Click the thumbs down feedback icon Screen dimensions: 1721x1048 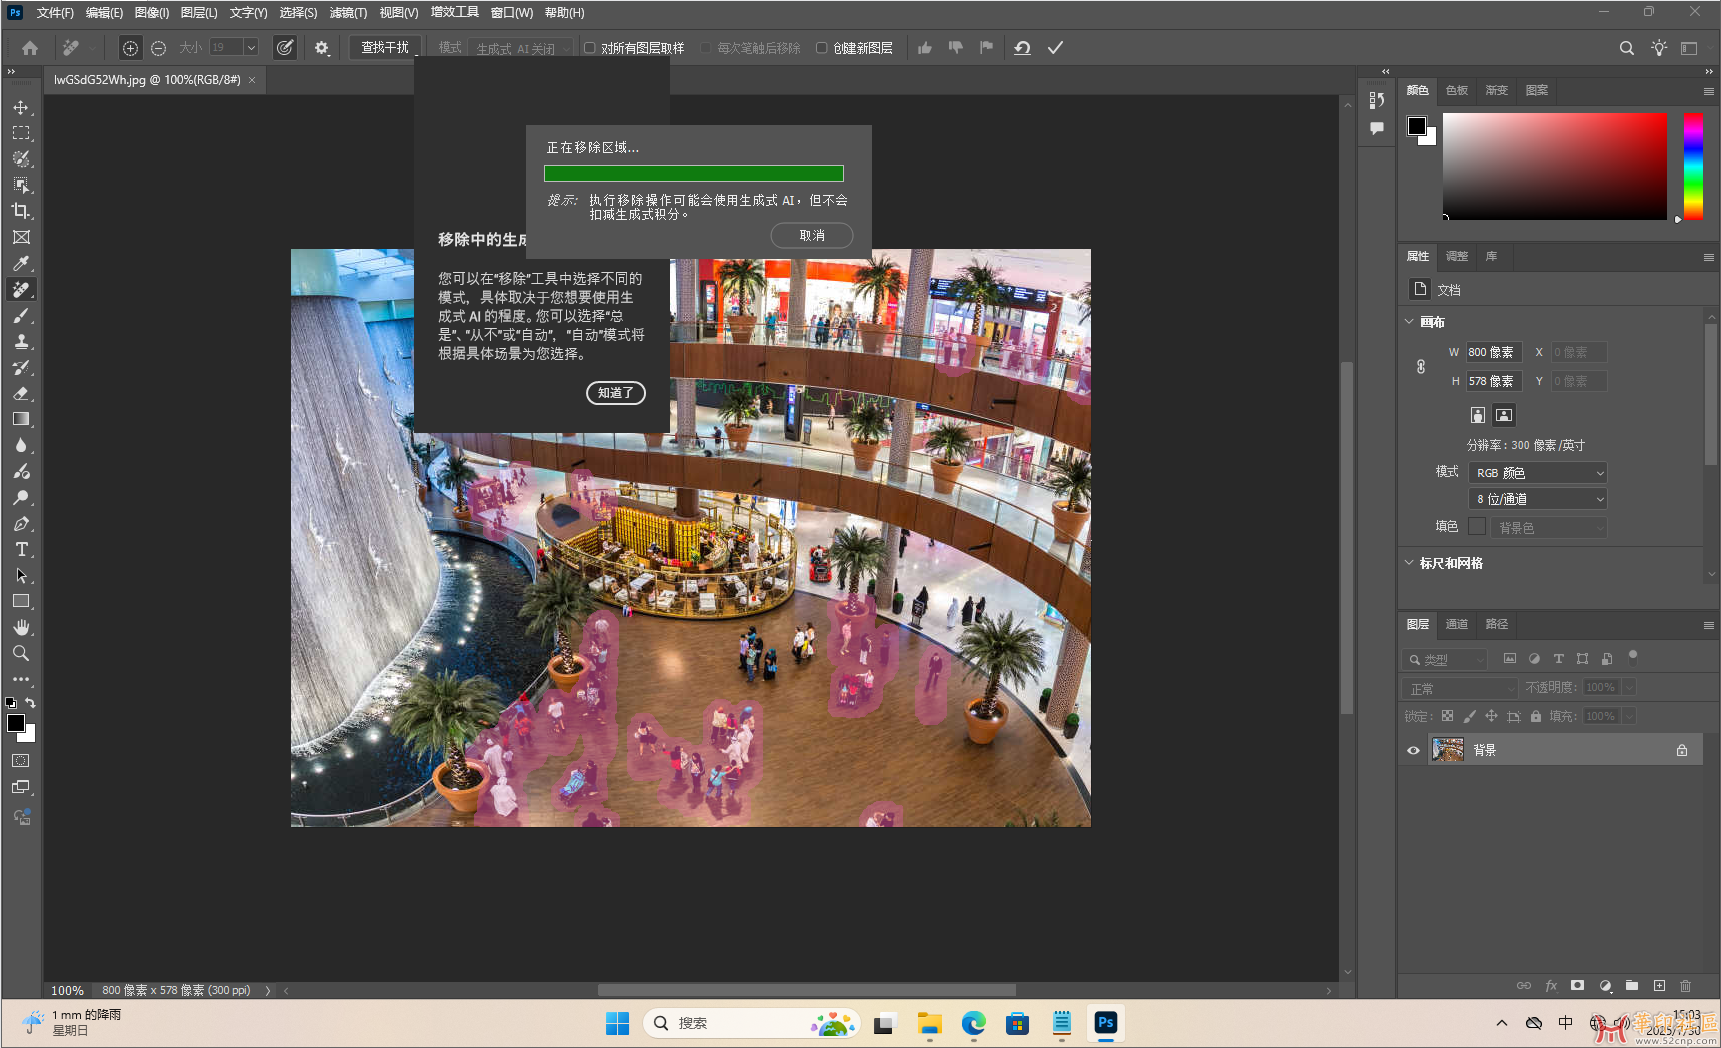coord(956,47)
